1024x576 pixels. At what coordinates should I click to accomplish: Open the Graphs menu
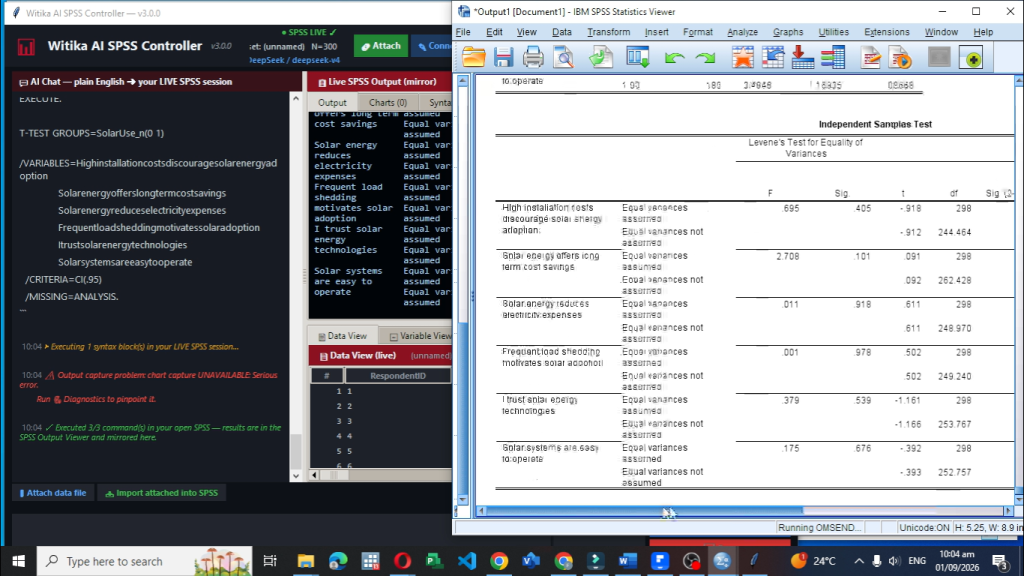[x=788, y=32]
